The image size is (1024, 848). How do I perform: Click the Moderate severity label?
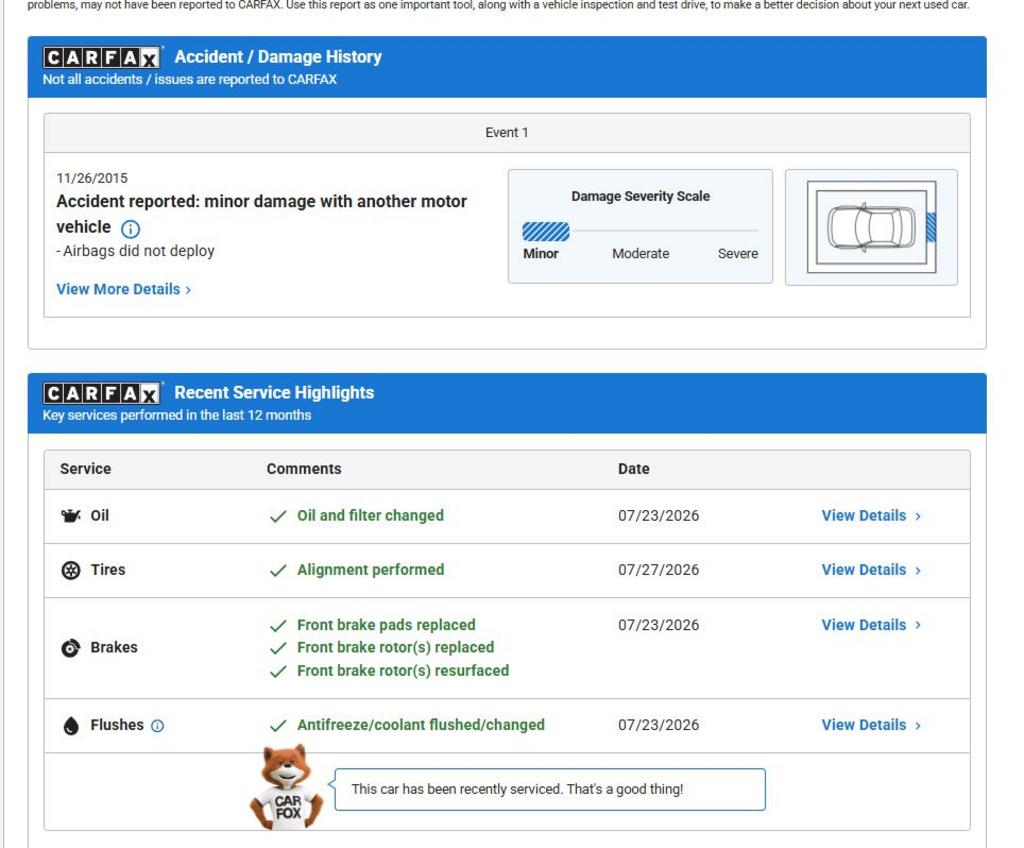pos(641,253)
